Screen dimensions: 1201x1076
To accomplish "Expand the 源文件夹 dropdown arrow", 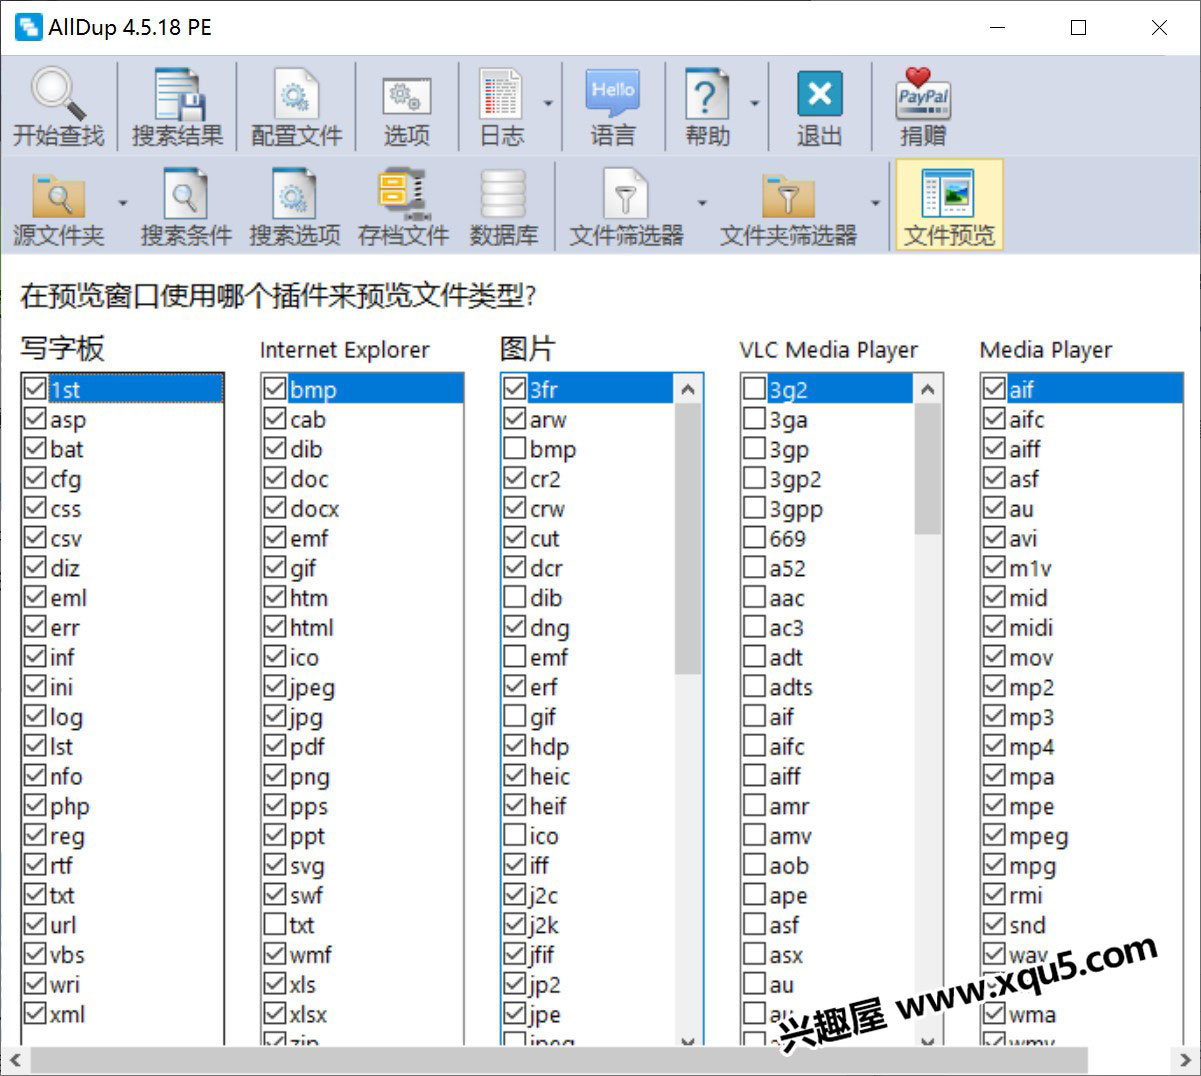I will tap(123, 203).
